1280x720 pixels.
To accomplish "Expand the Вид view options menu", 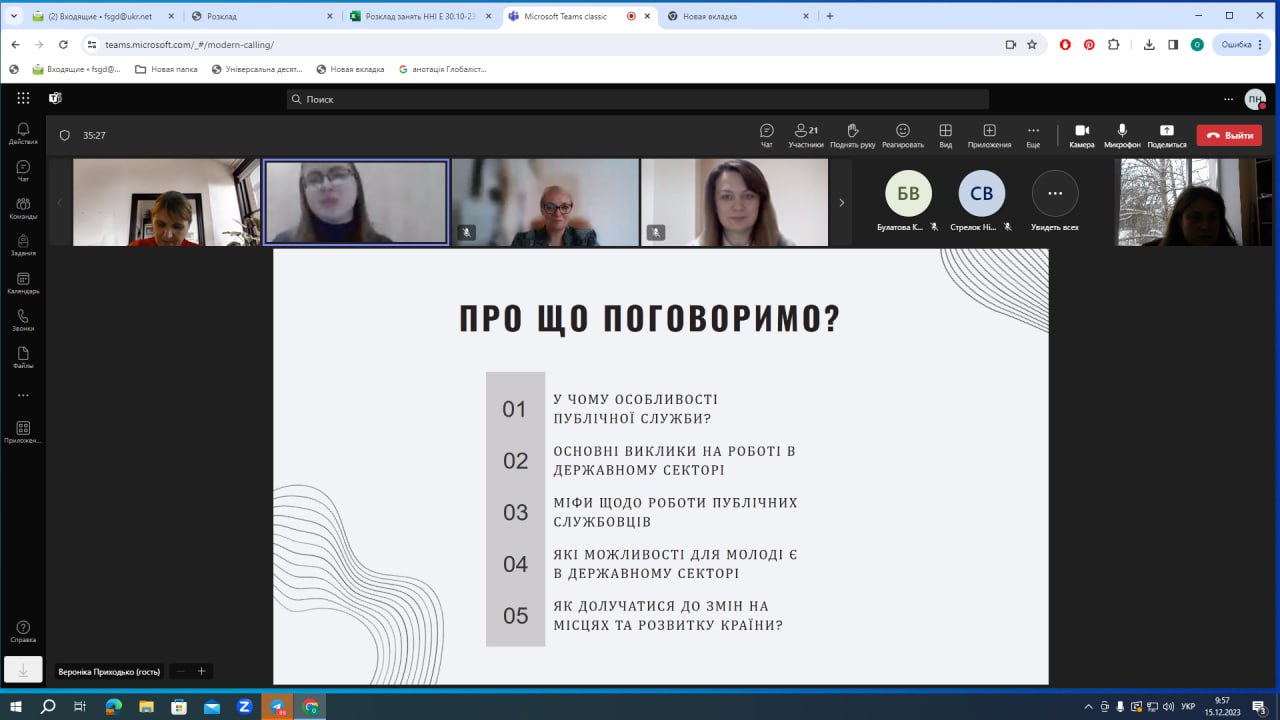I will [x=945, y=135].
